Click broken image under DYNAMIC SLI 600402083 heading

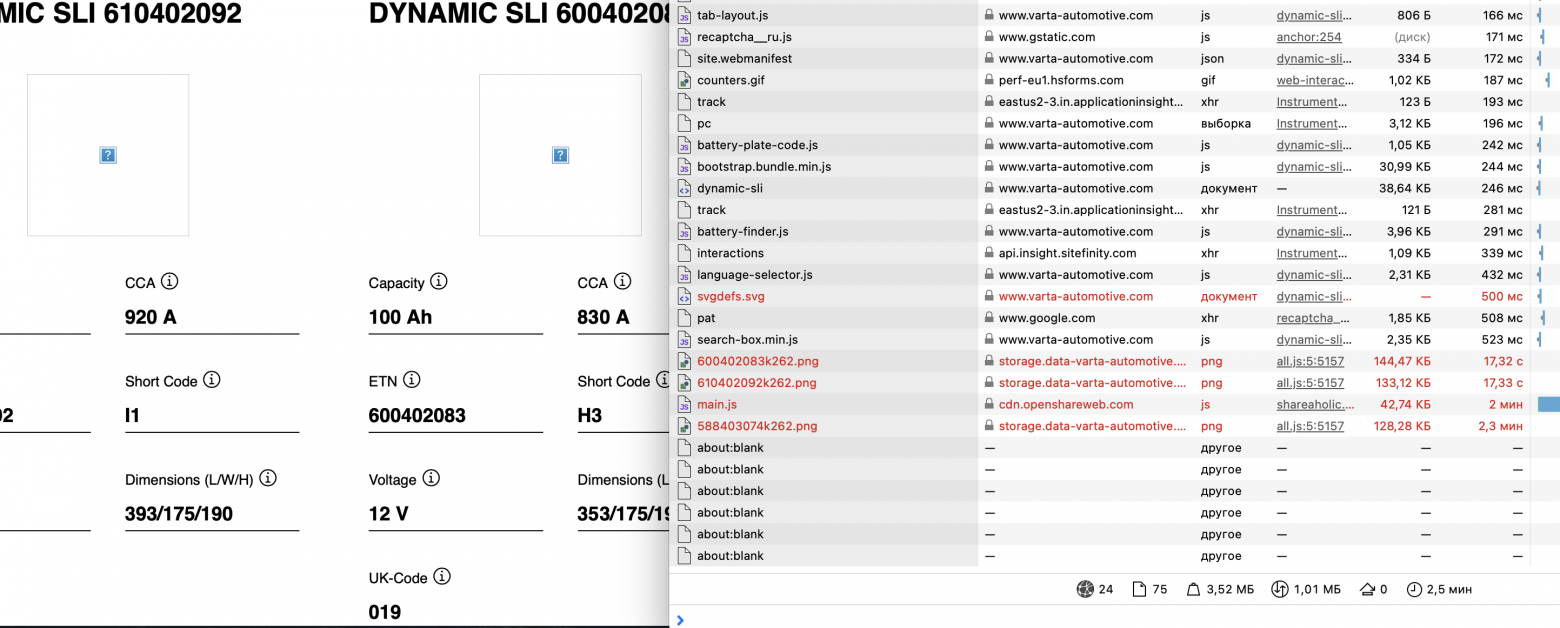coord(560,155)
